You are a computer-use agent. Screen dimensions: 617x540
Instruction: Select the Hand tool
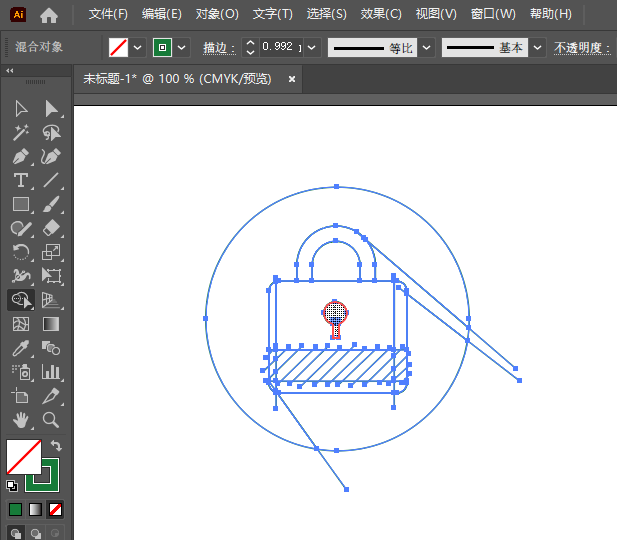click(x=21, y=420)
